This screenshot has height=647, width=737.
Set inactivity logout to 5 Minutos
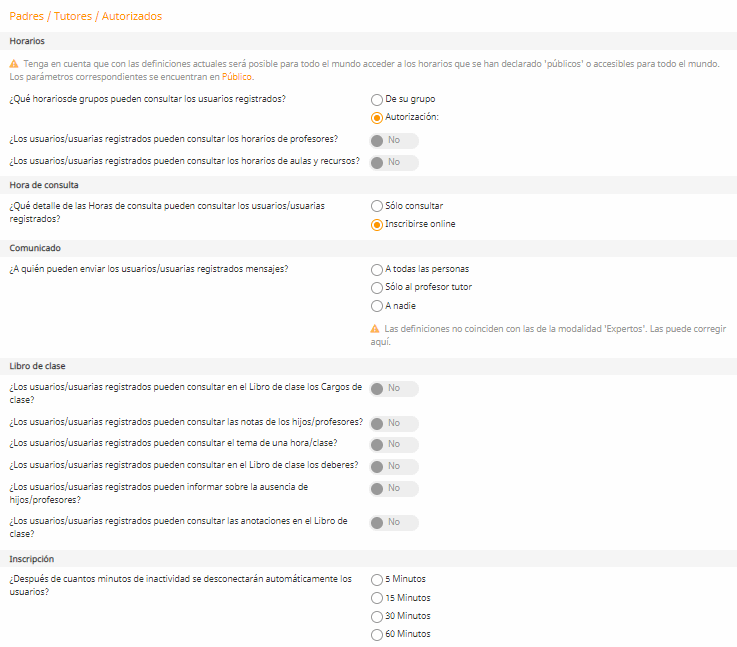[x=376, y=580]
